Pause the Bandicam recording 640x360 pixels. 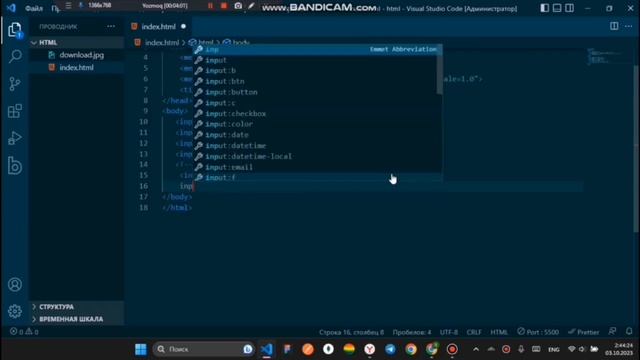[210, 6]
